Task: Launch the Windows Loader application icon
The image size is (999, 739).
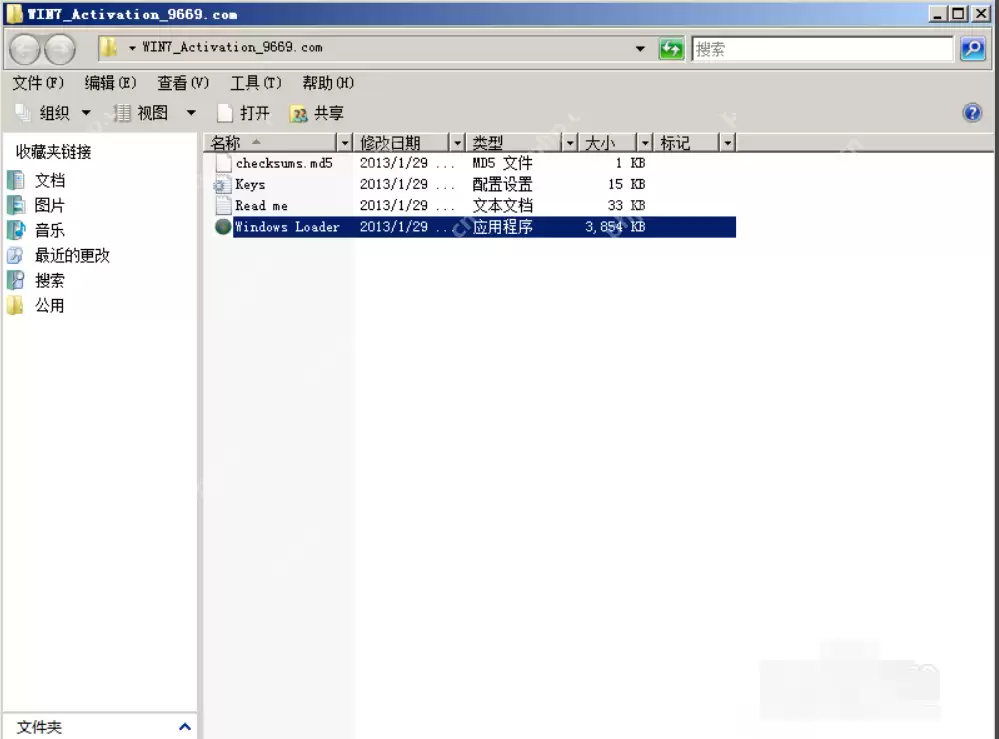Action: pos(222,226)
